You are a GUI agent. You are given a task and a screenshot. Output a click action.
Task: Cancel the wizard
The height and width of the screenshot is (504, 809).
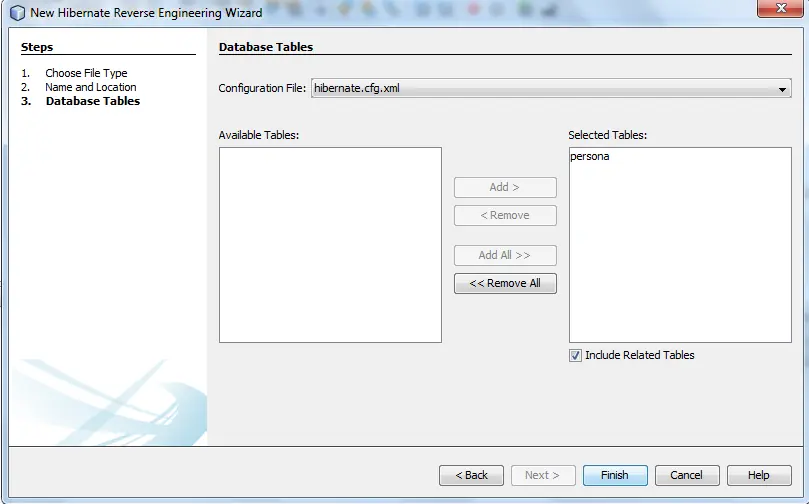[x=687, y=475]
